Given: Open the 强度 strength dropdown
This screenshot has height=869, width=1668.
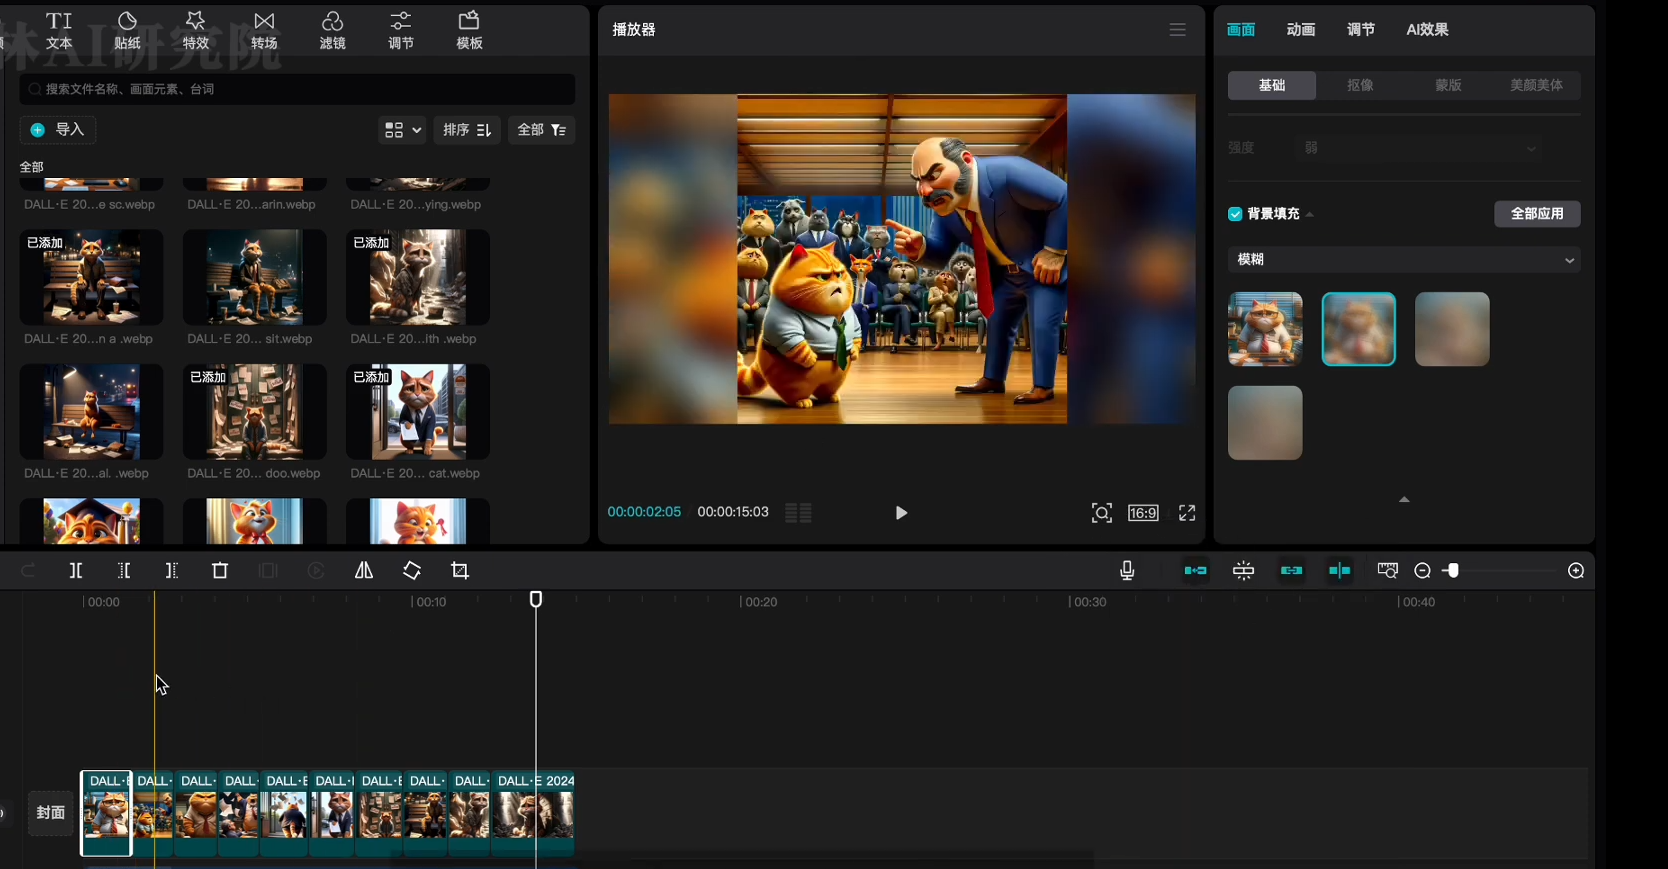Looking at the screenshot, I should coord(1418,148).
